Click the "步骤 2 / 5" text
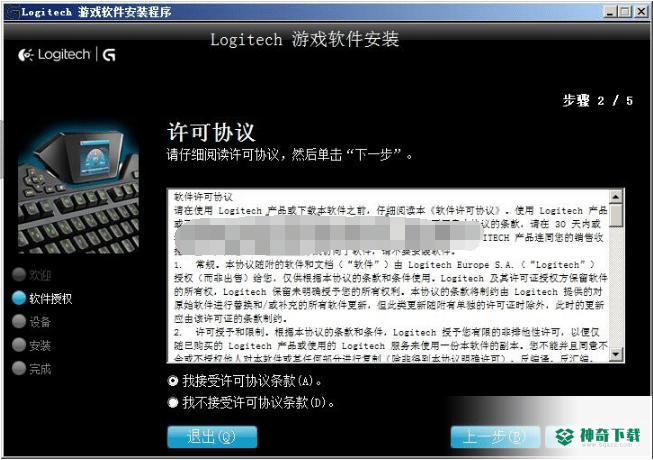The height and width of the screenshot is (460, 653). click(x=598, y=100)
